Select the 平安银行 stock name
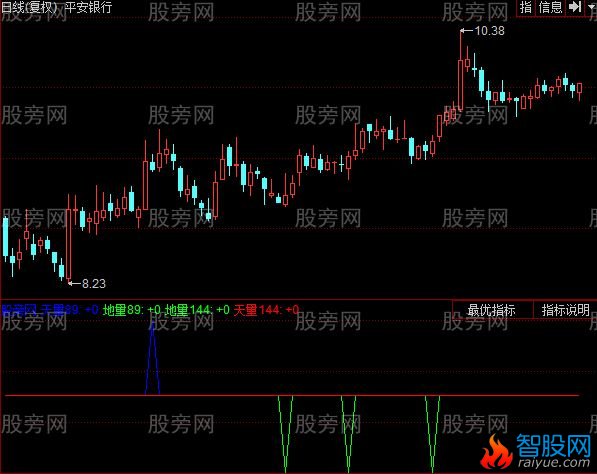597x474 pixels. click(88, 7)
